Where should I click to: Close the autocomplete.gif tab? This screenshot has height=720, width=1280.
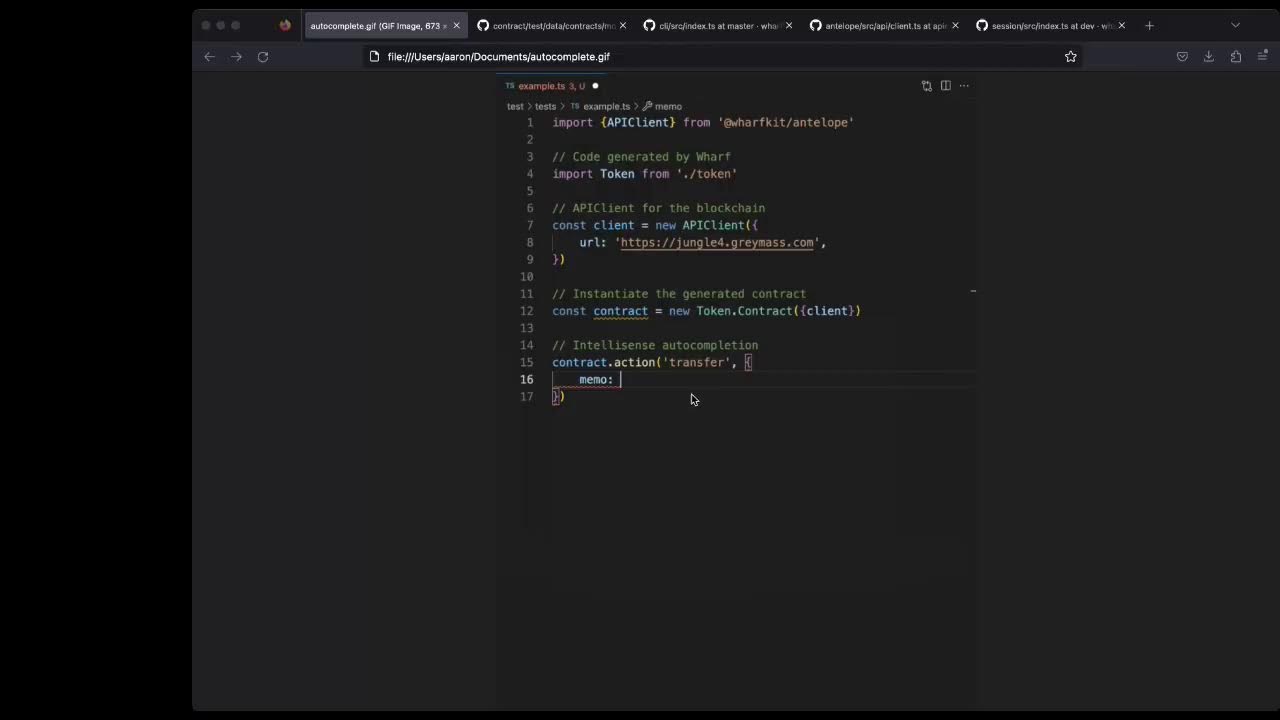pos(456,26)
